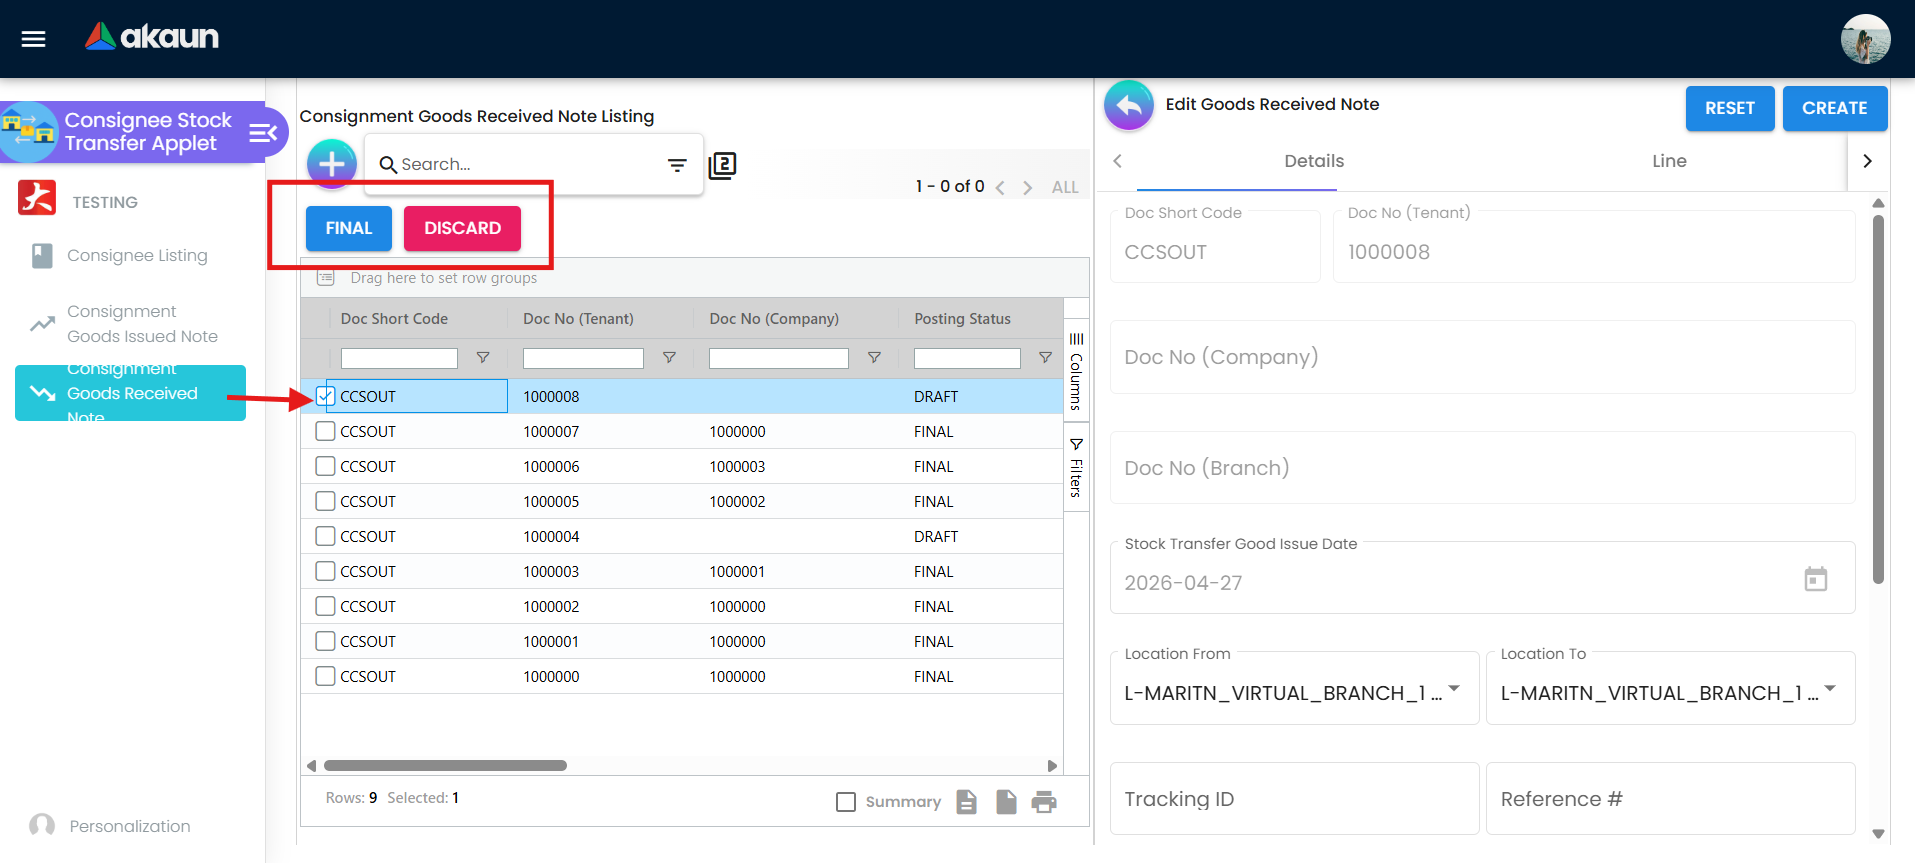Click the grid's horizontal scrollbar thumb
Image resolution: width=1915 pixels, height=863 pixels.
(x=445, y=766)
